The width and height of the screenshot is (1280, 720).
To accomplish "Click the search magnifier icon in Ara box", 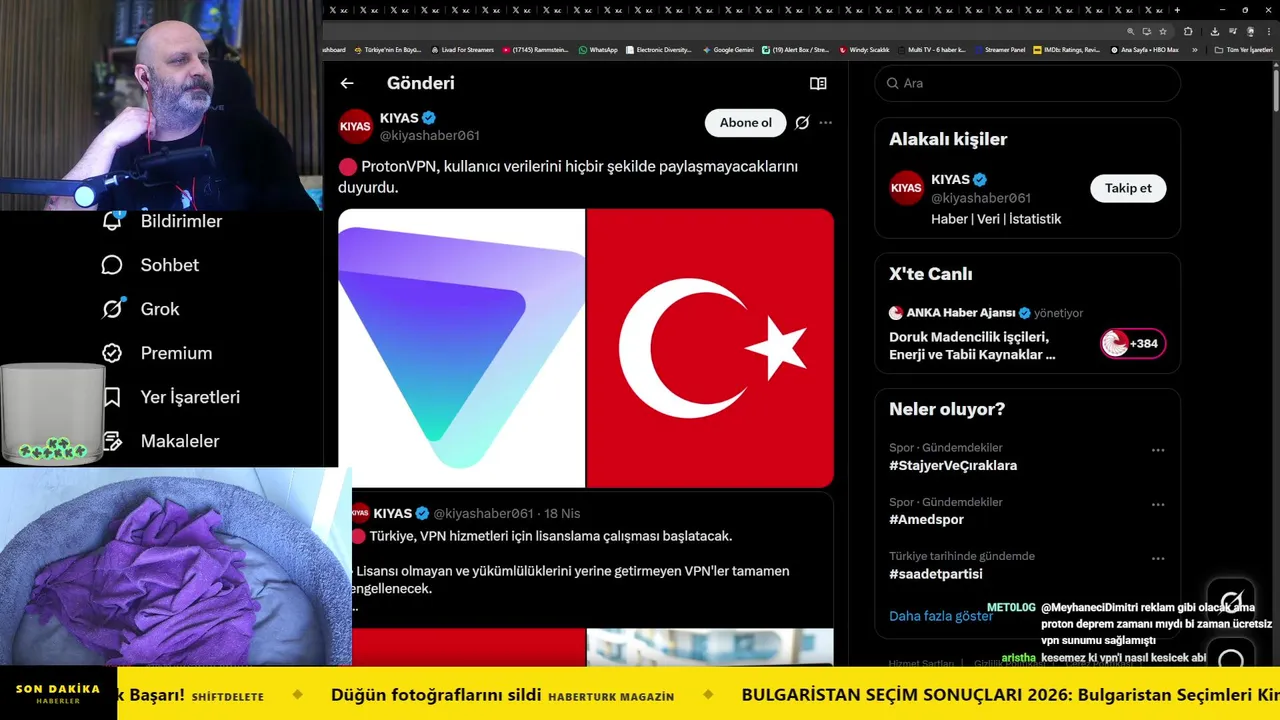I will (x=891, y=84).
